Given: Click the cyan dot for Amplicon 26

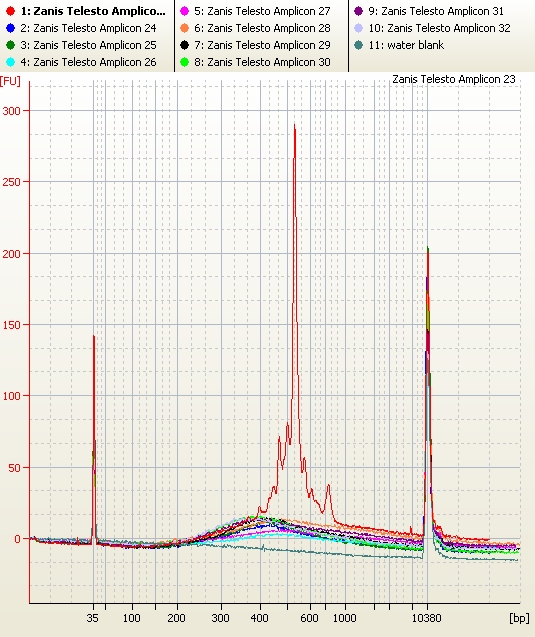Looking at the screenshot, I should 11,62.
